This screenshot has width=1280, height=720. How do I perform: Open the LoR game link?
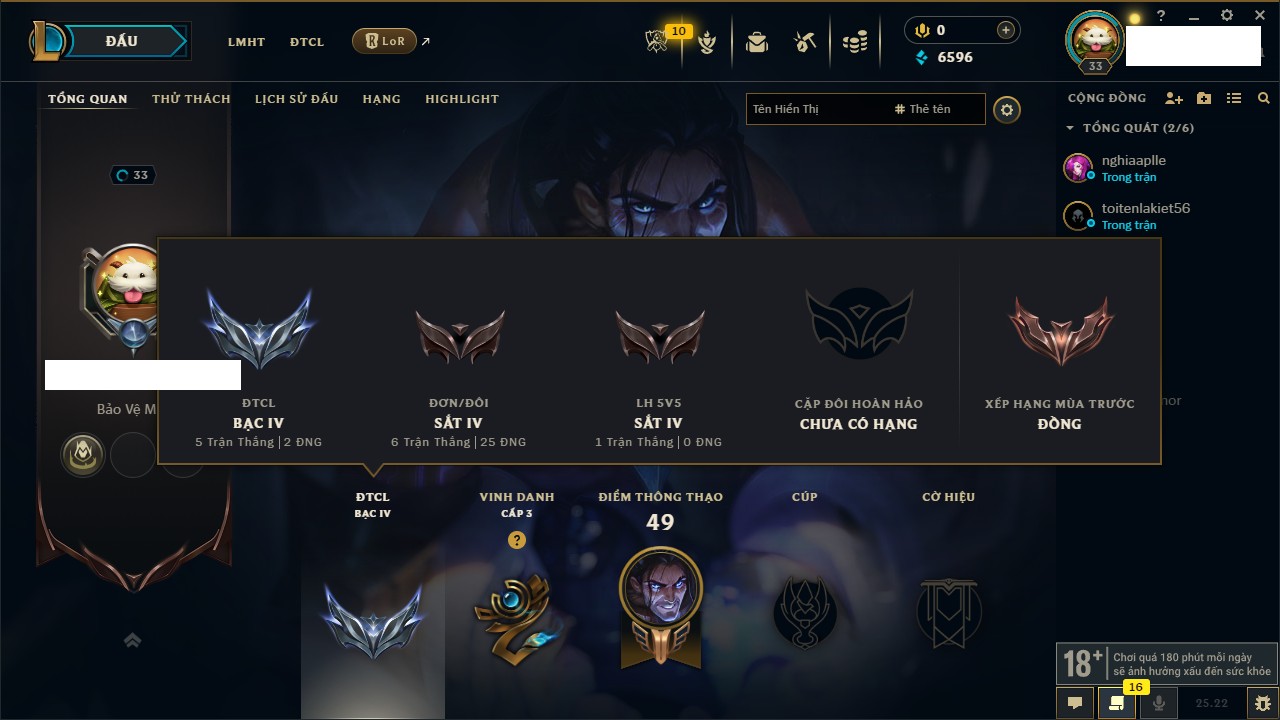click(x=385, y=41)
